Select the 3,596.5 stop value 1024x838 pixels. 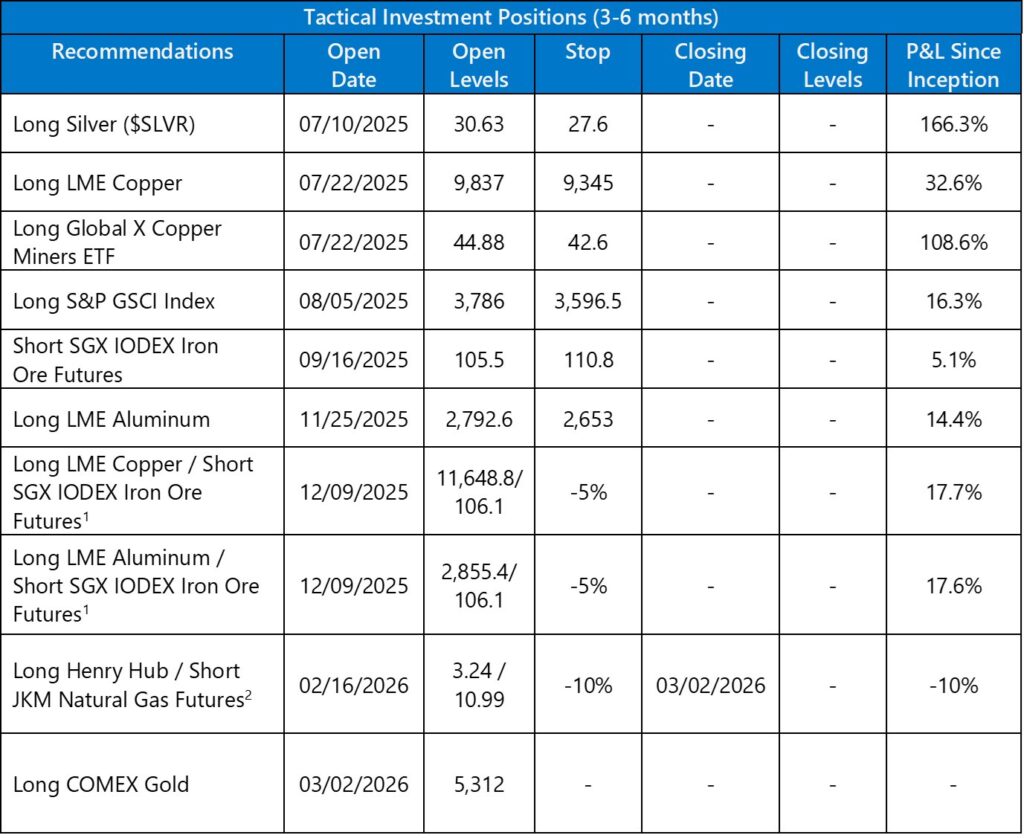[x=587, y=301]
